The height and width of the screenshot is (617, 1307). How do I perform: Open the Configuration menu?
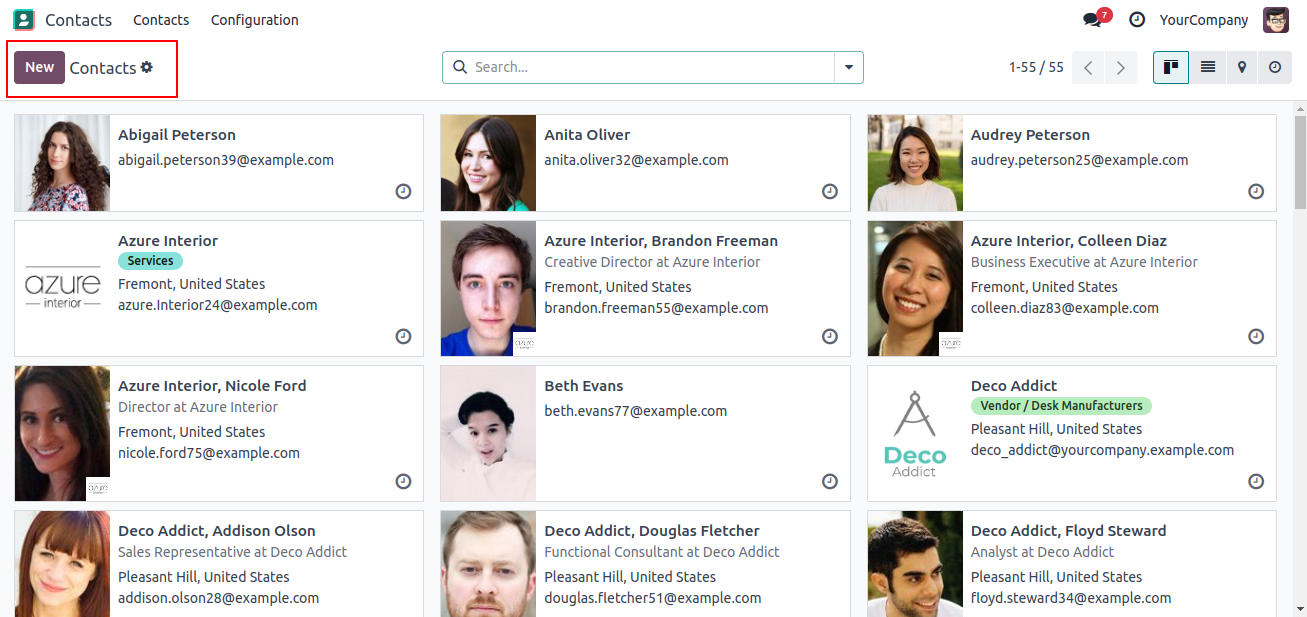[x=254, y=20]
